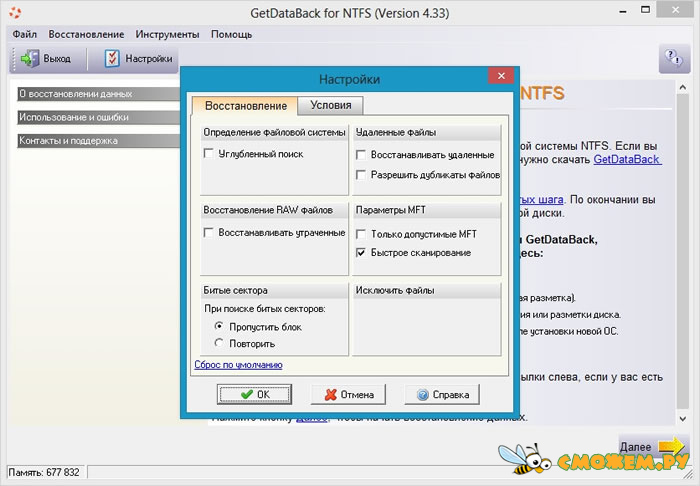This screenshot has width=700, height=486.
Task: Click the blue help icon on Справка
Action: pyautogui.click(x=422, y=395)
